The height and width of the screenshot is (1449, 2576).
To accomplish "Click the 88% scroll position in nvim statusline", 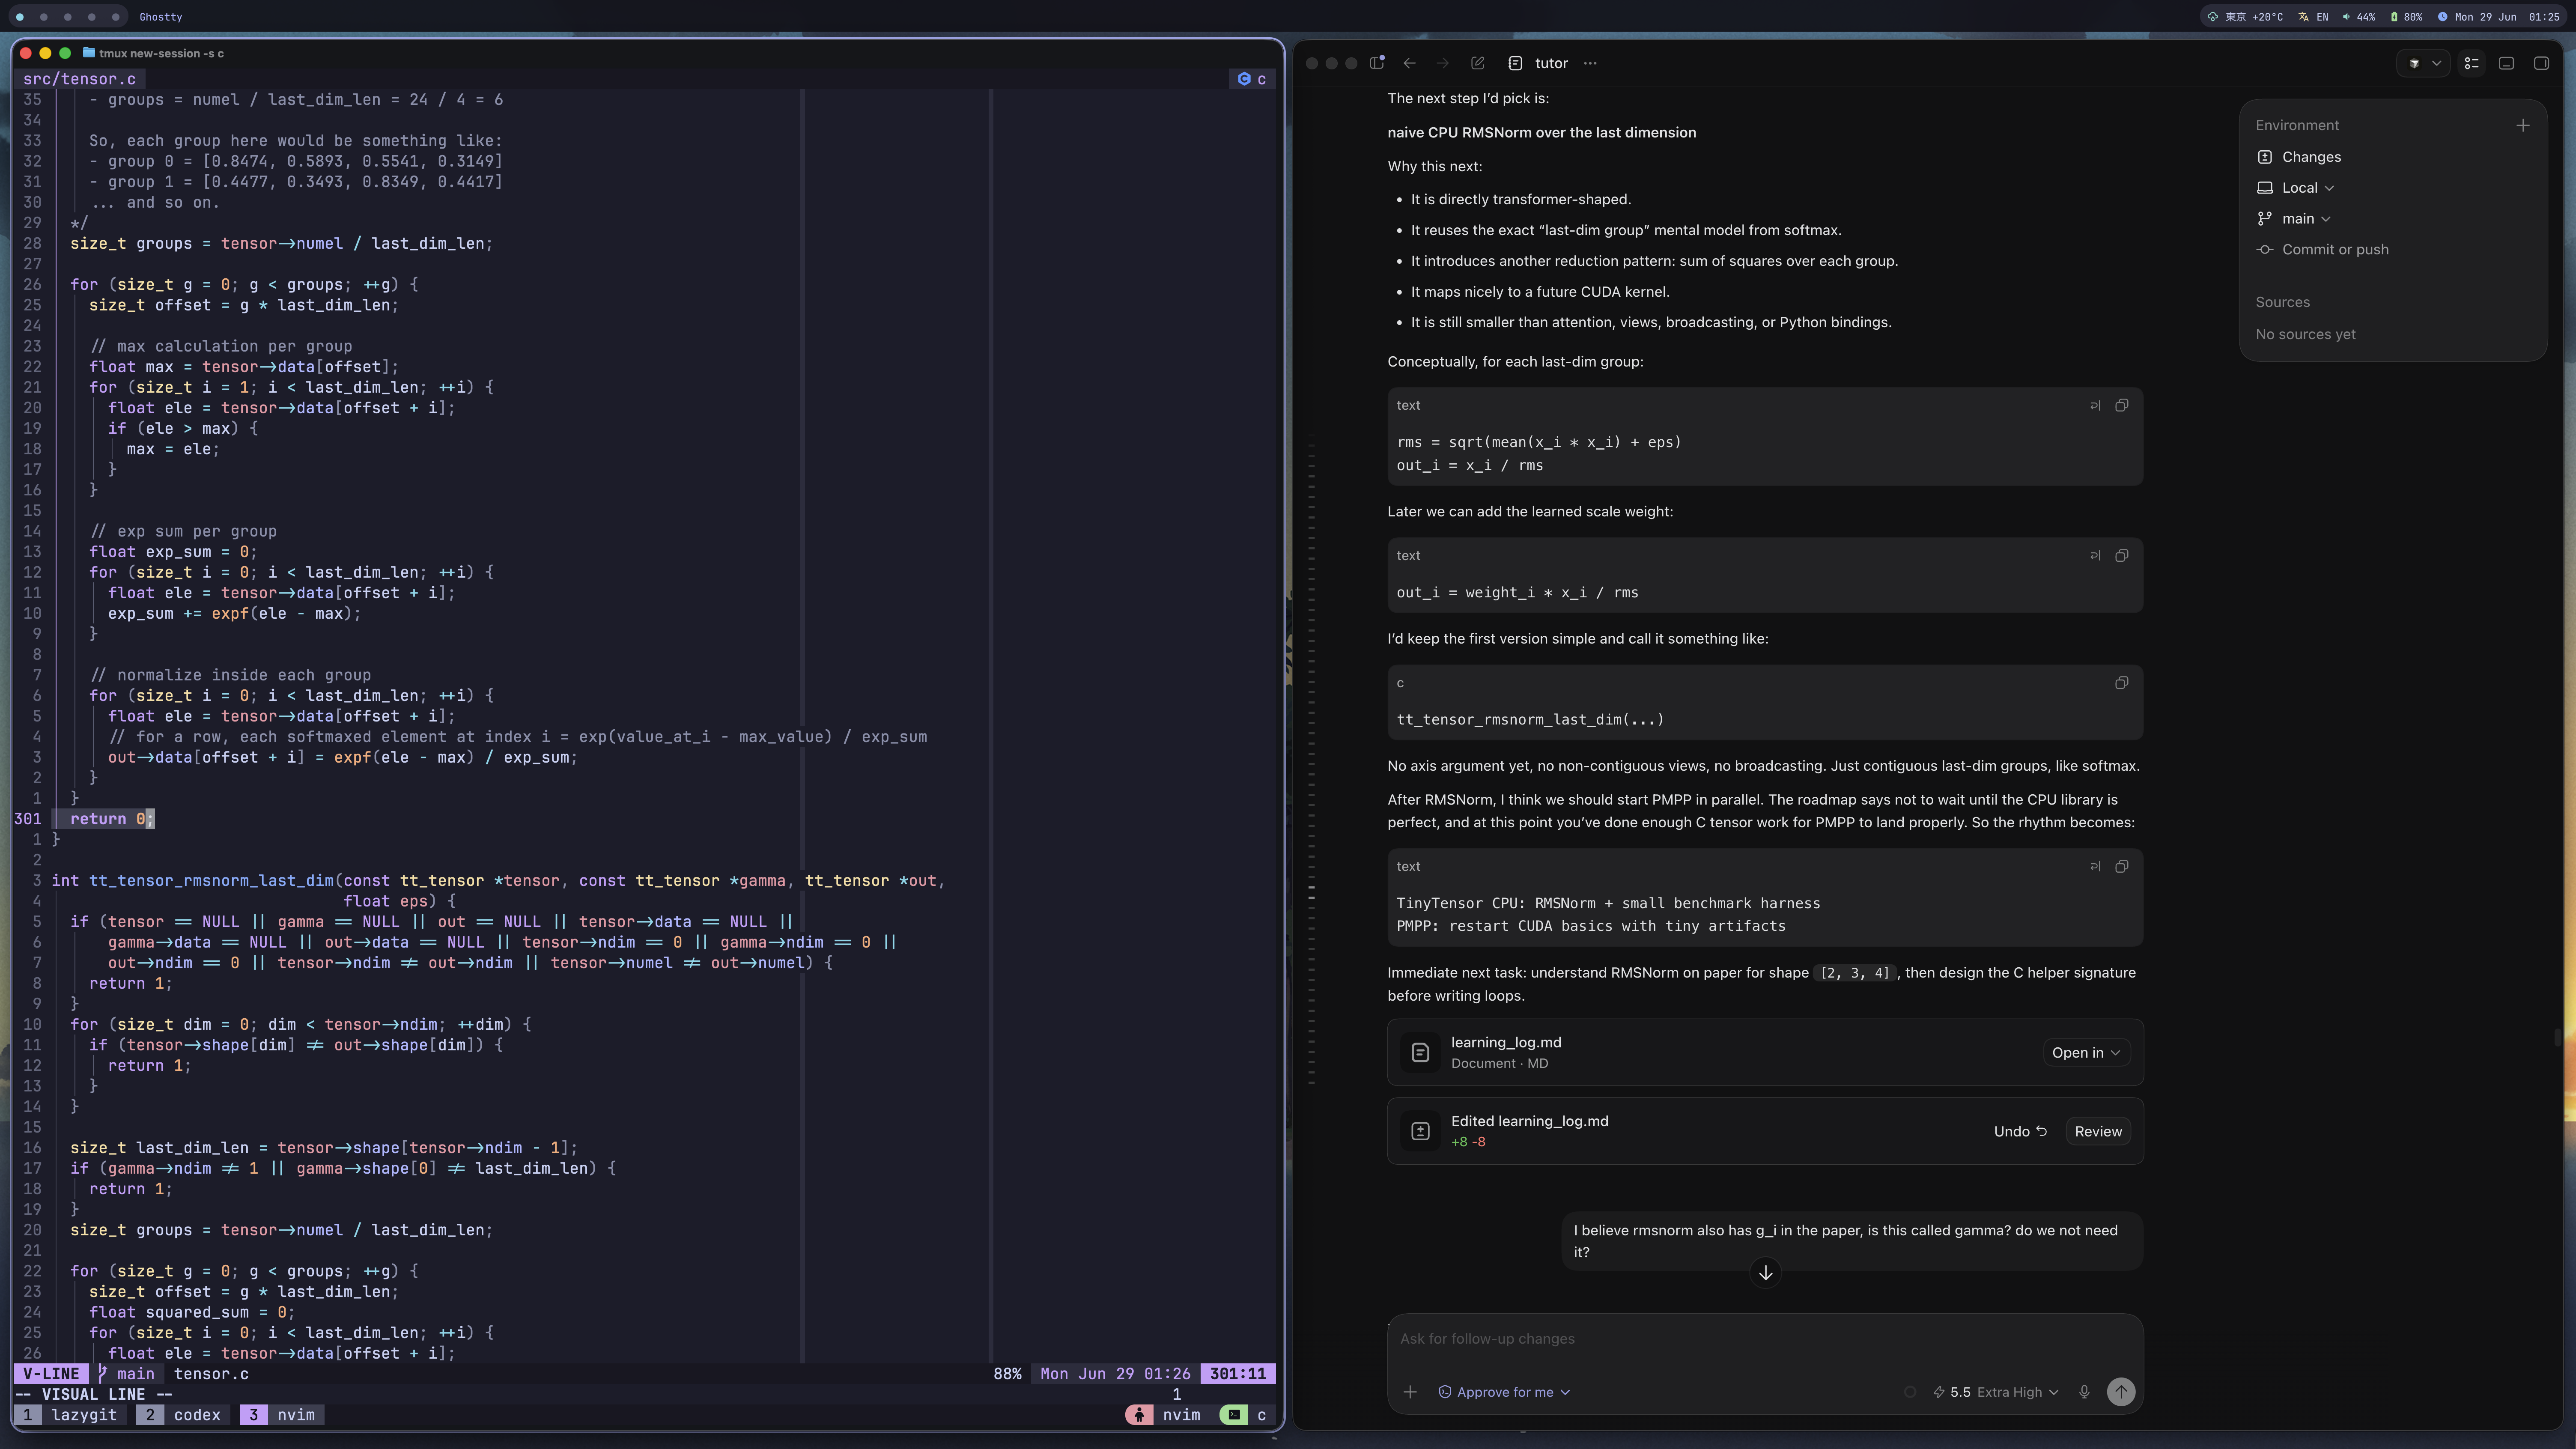I will coord(1007,1374).
